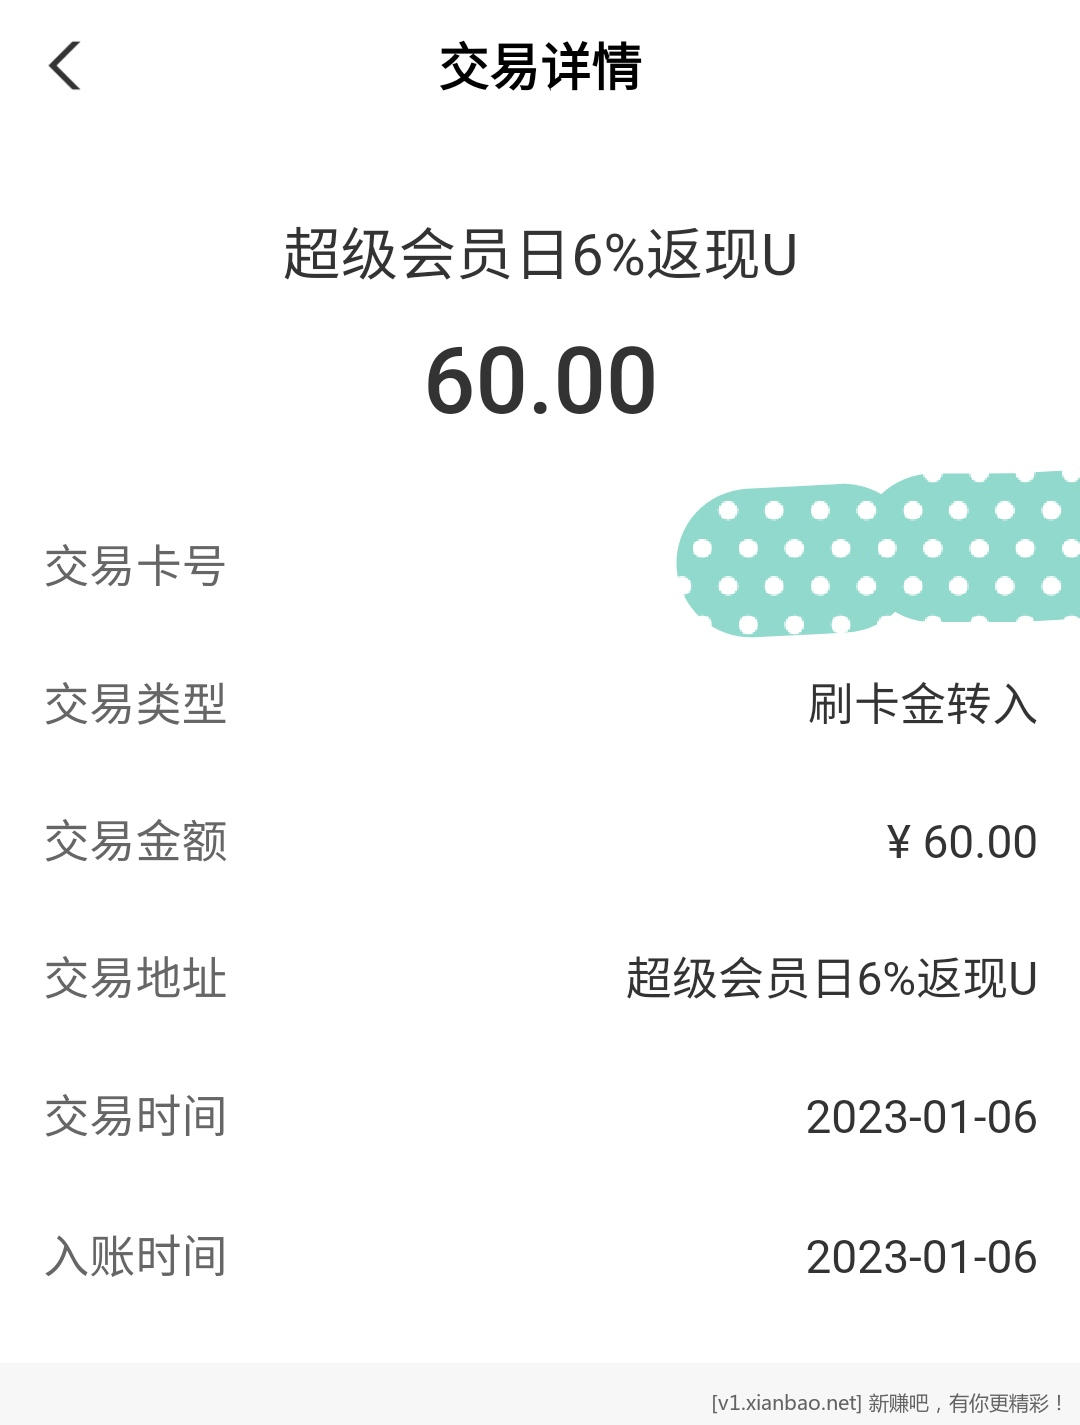The width and height of the screenshot is (1080, 1425).
Task: Tap the 交易卡号 label
Action: pyautogui.click(x=135, y=566)
